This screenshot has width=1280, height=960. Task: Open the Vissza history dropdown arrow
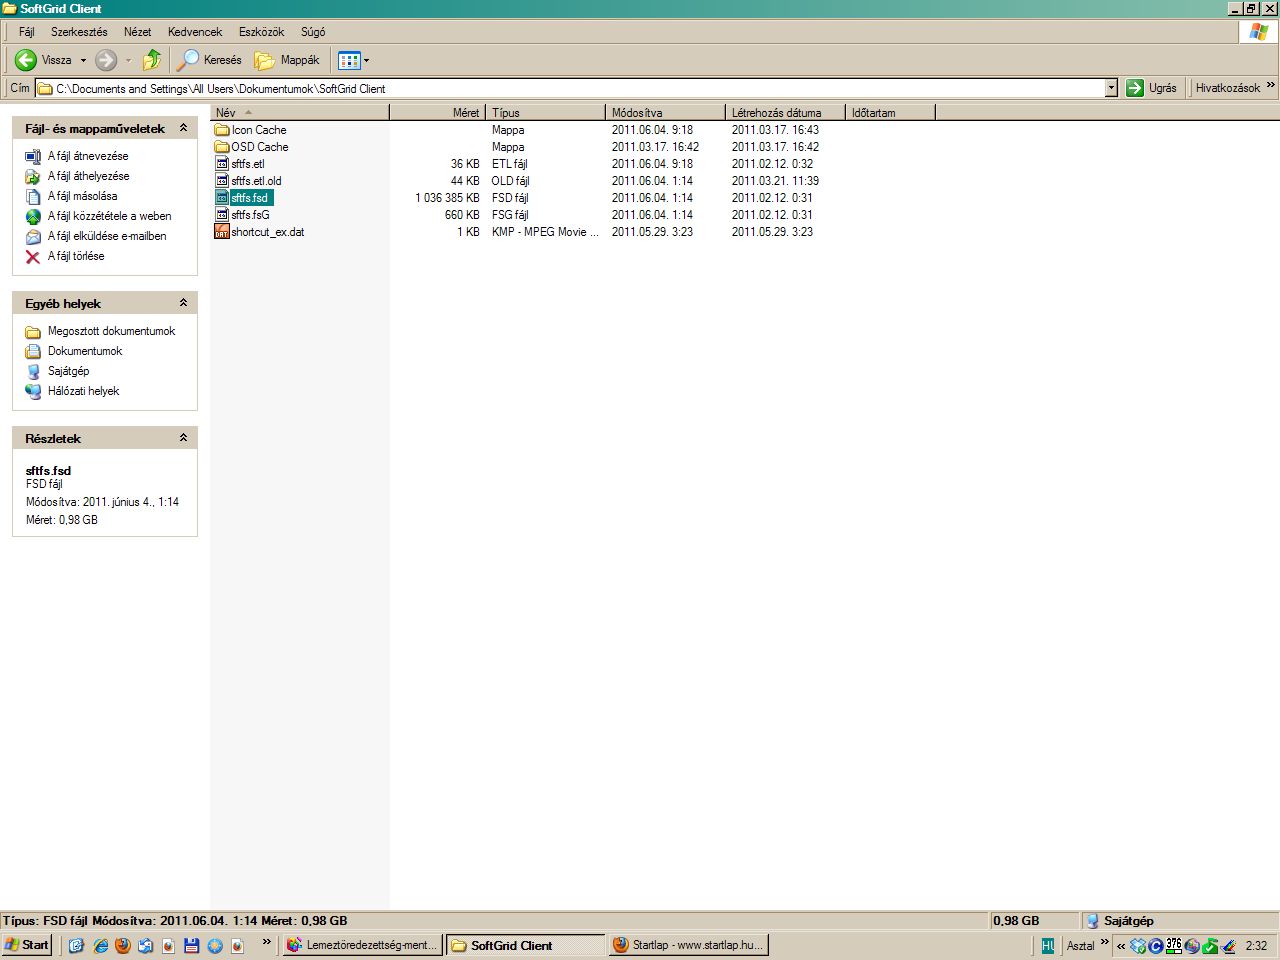(x=83, y=60)
